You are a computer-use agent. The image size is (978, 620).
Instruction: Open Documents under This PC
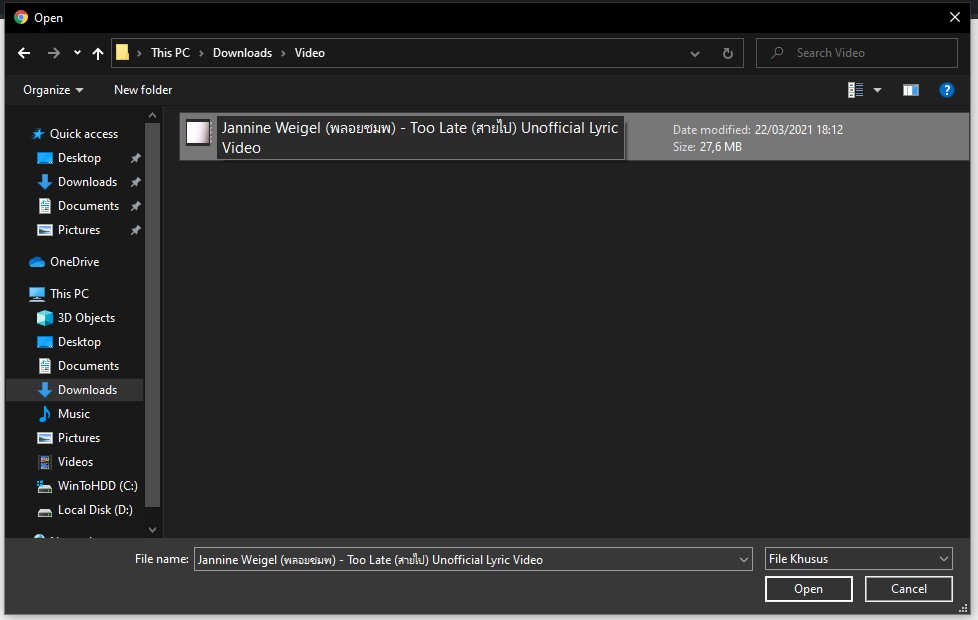click(x=79, y=366)
